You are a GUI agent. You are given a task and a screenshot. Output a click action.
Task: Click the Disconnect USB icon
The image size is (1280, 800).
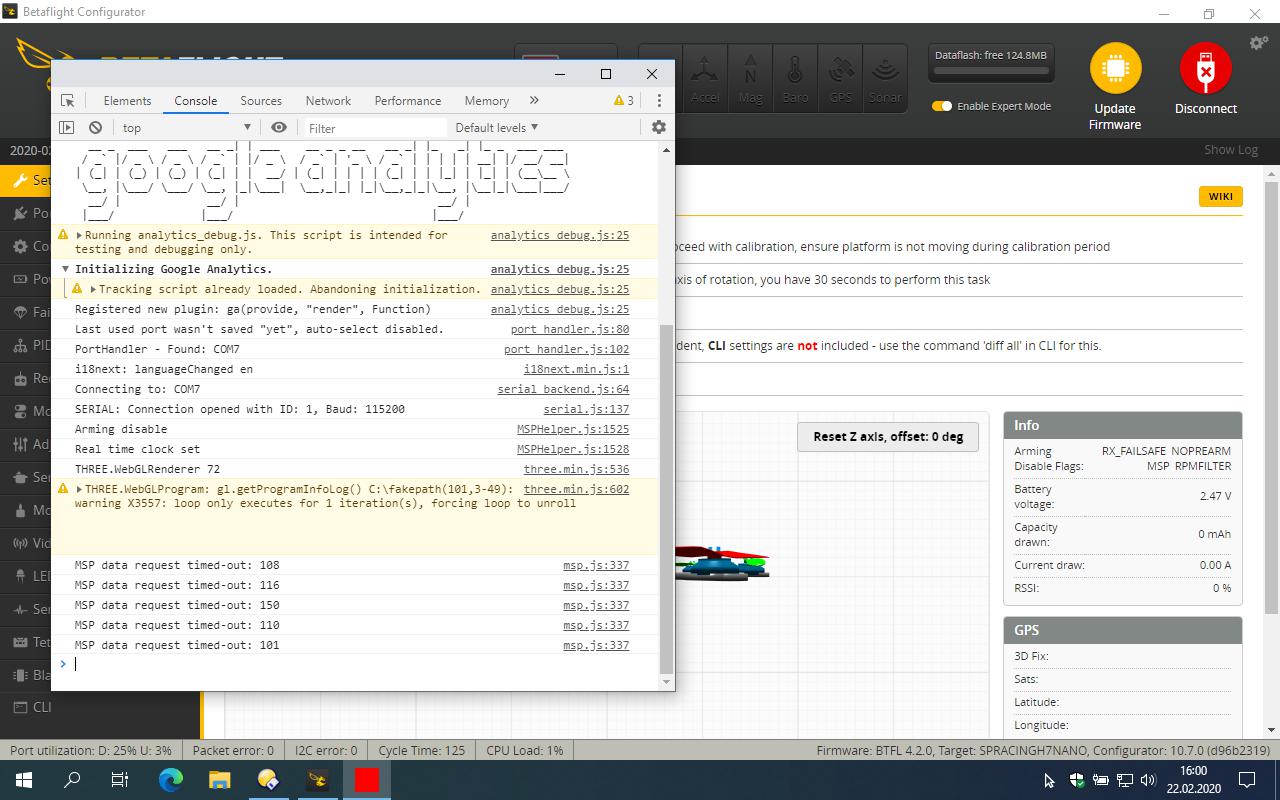[1205, 68]
